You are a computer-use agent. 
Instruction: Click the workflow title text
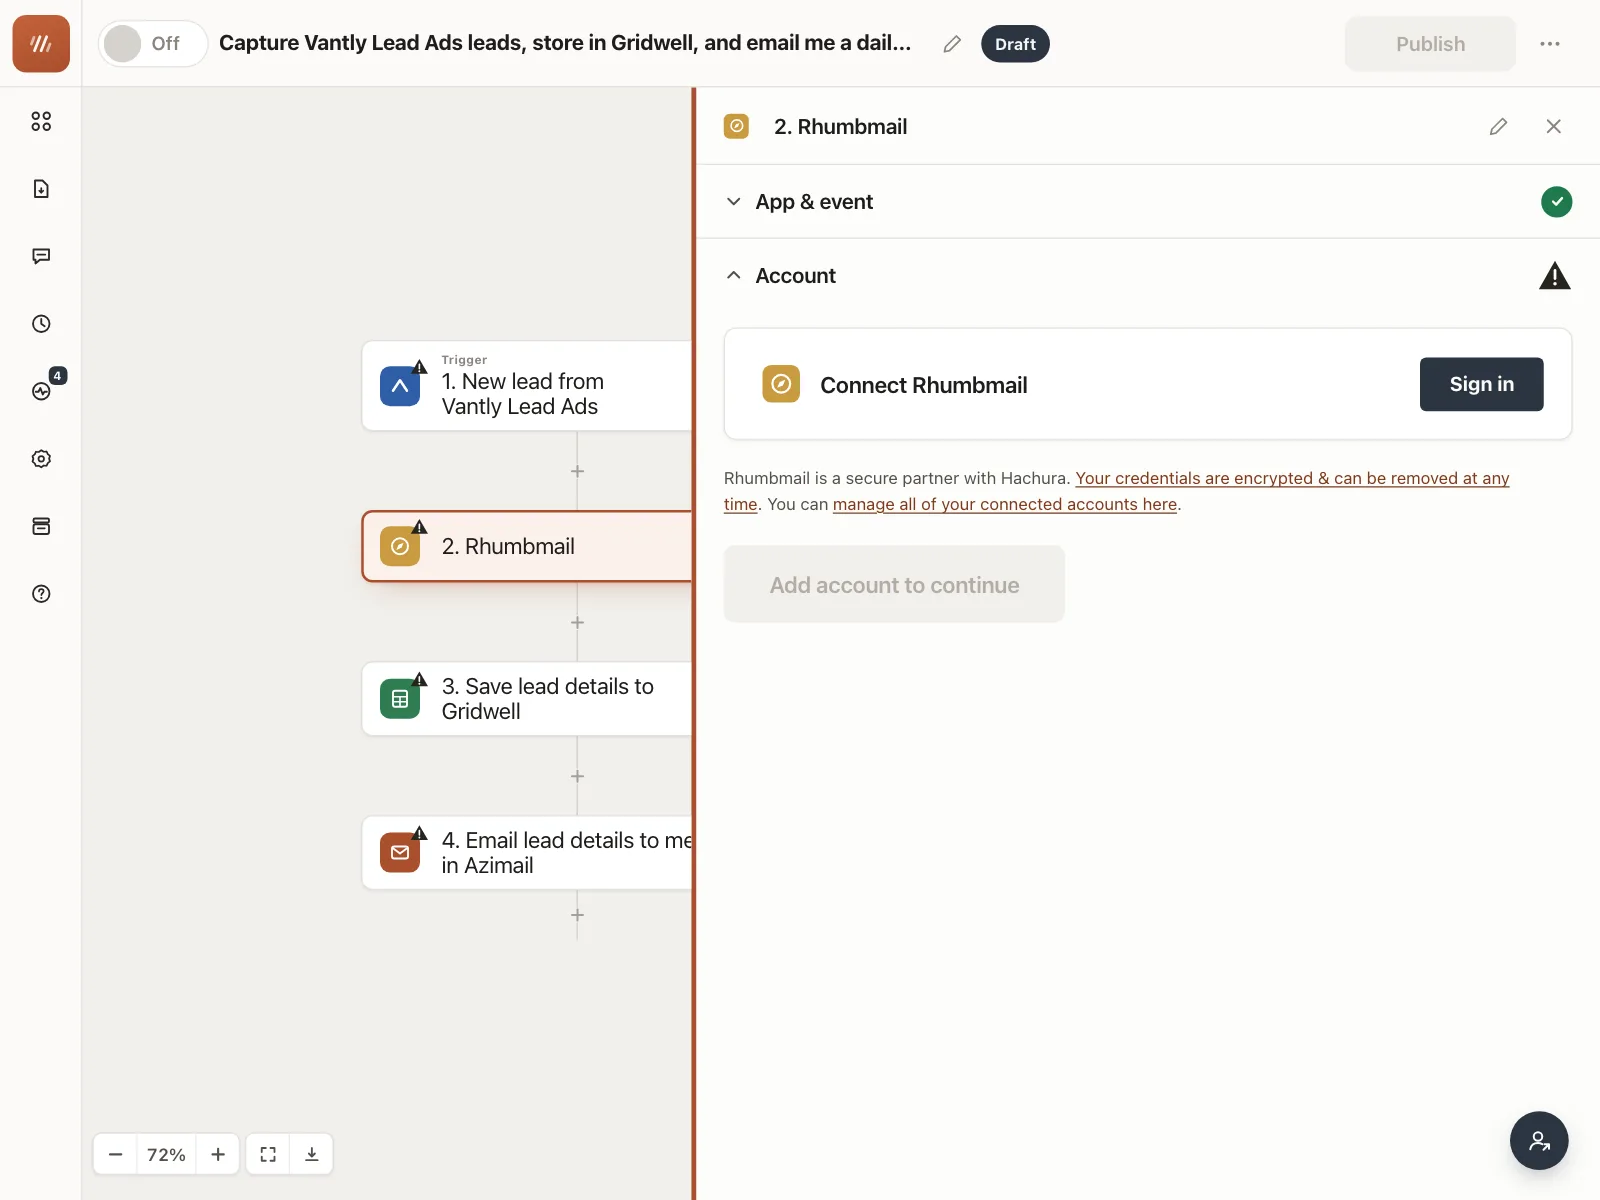point(565,43)
